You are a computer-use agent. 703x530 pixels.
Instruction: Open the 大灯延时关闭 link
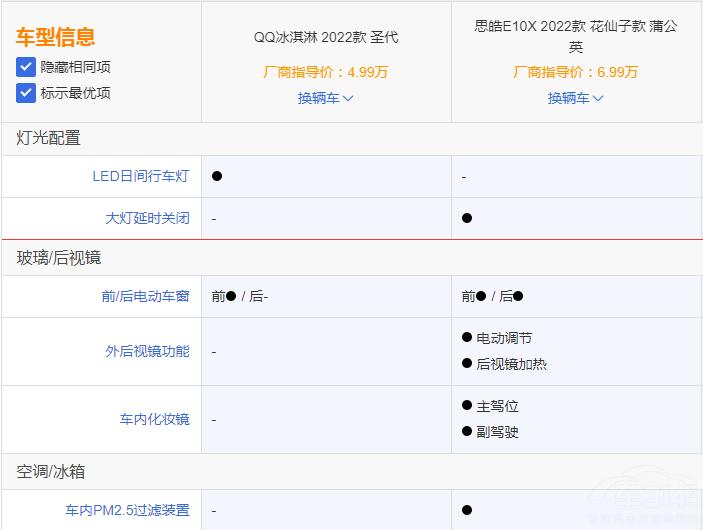(x=148, y=218)
